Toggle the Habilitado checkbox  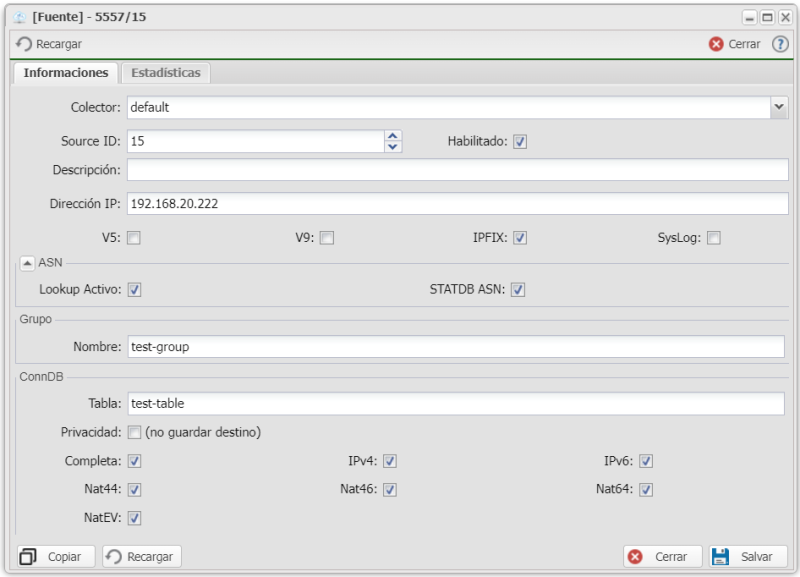520,142
